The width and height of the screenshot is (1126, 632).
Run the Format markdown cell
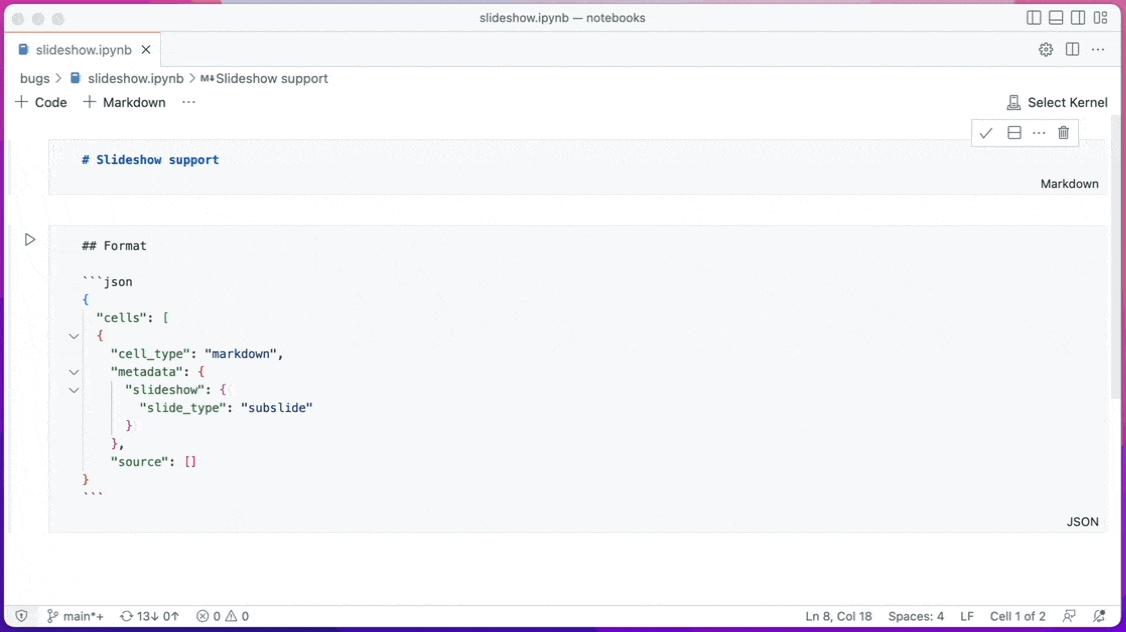tap(29, 239)
